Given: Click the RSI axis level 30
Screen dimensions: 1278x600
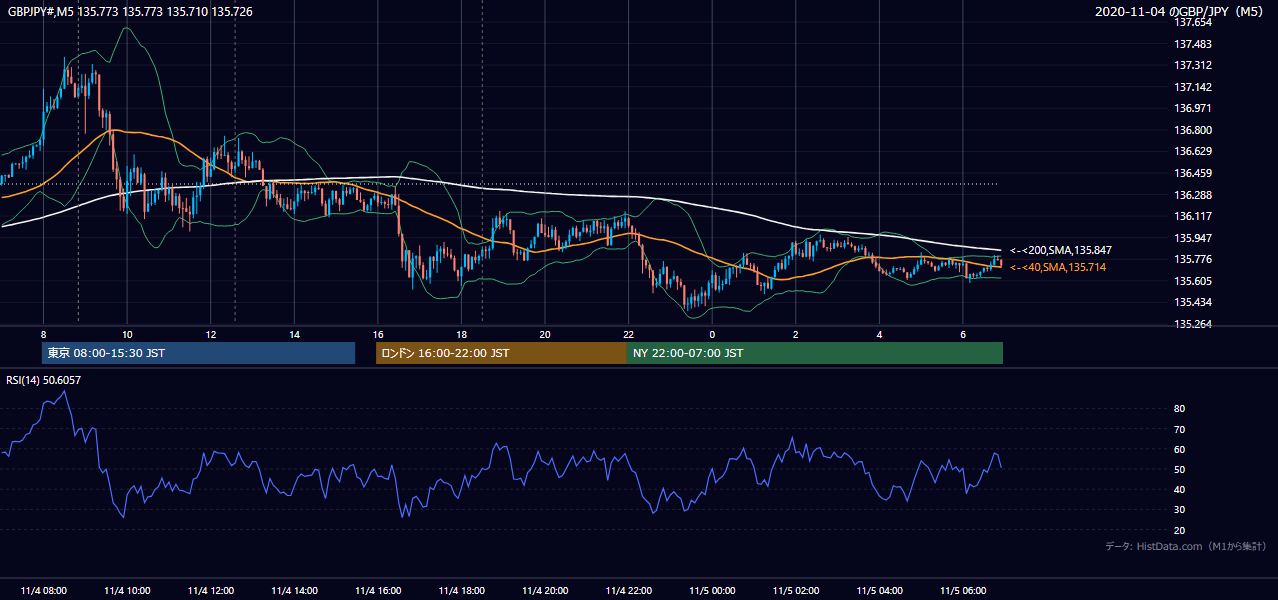Looking at the screenshot, I should coord(1179,509).
